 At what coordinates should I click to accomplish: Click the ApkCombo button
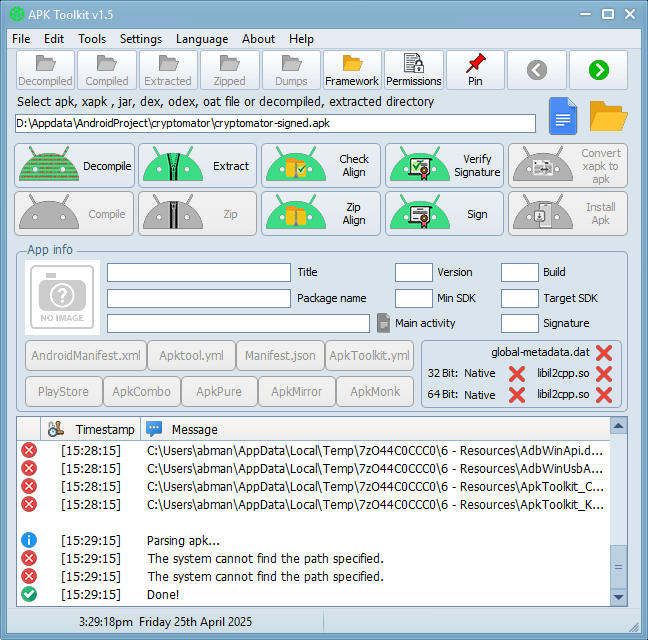(x=142, y=392)
